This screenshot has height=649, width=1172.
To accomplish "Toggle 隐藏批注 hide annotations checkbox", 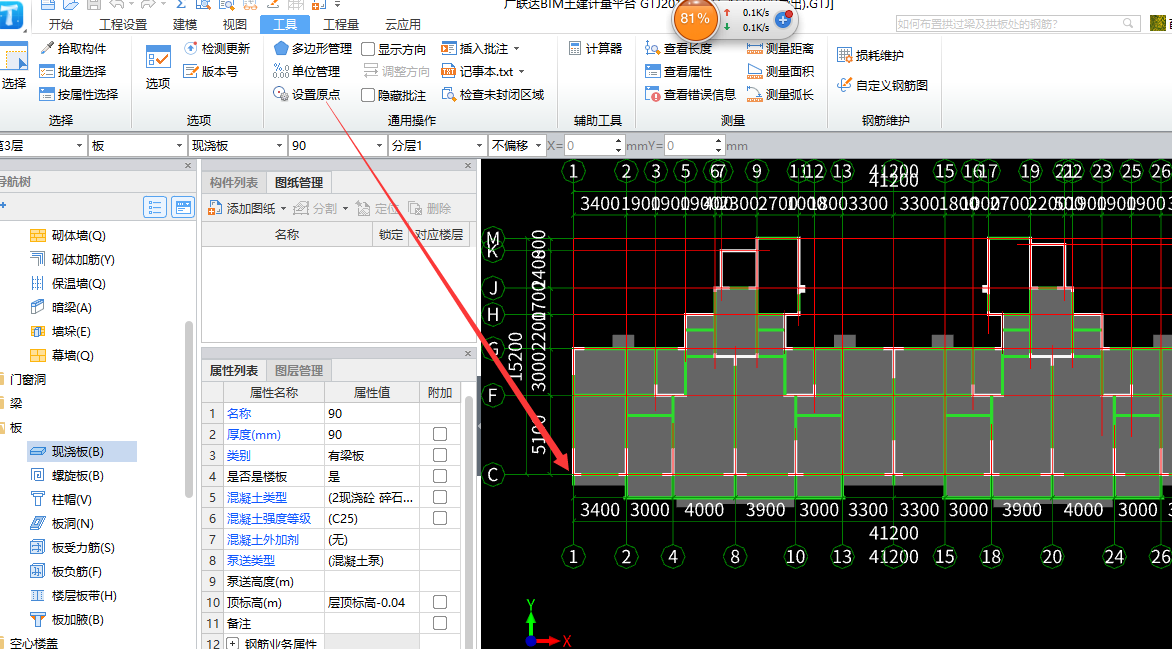I will 368,96.
